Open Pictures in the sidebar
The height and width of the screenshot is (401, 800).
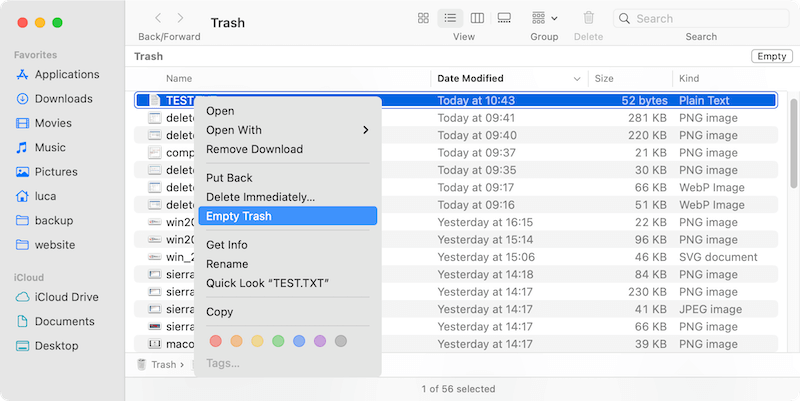tap(46, 172)
